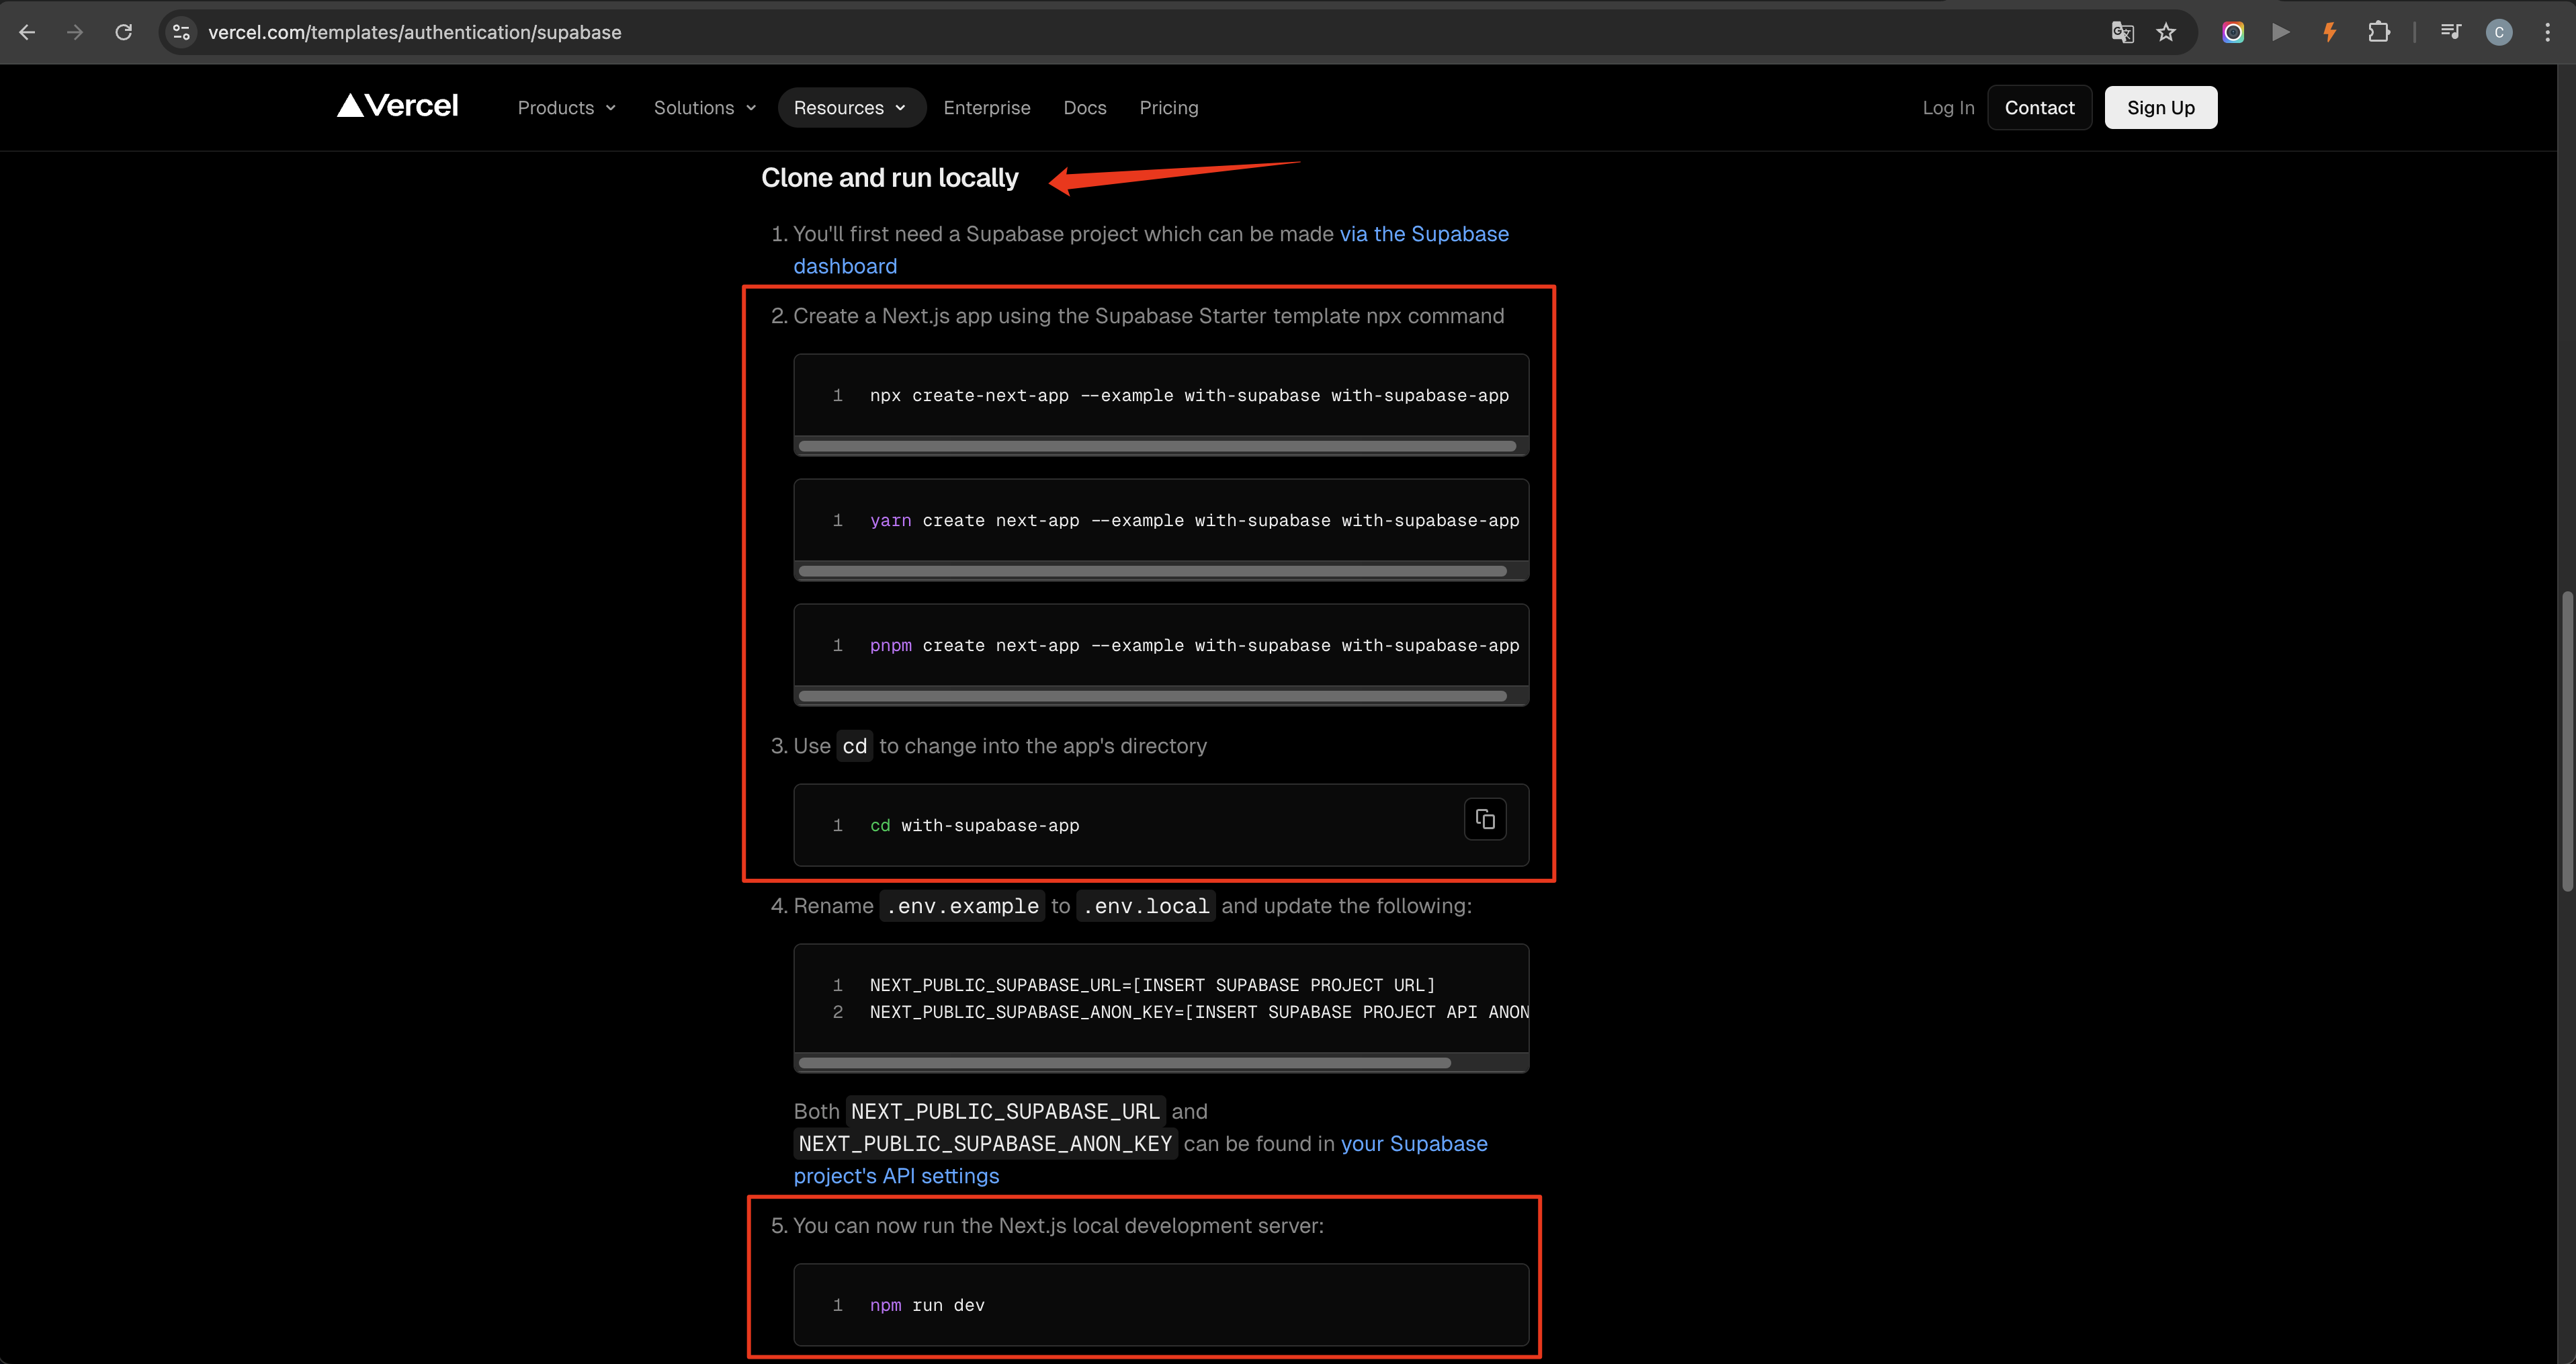Open the Enterprise page
The image size is (2576, 1364).
tap(986, 107)
